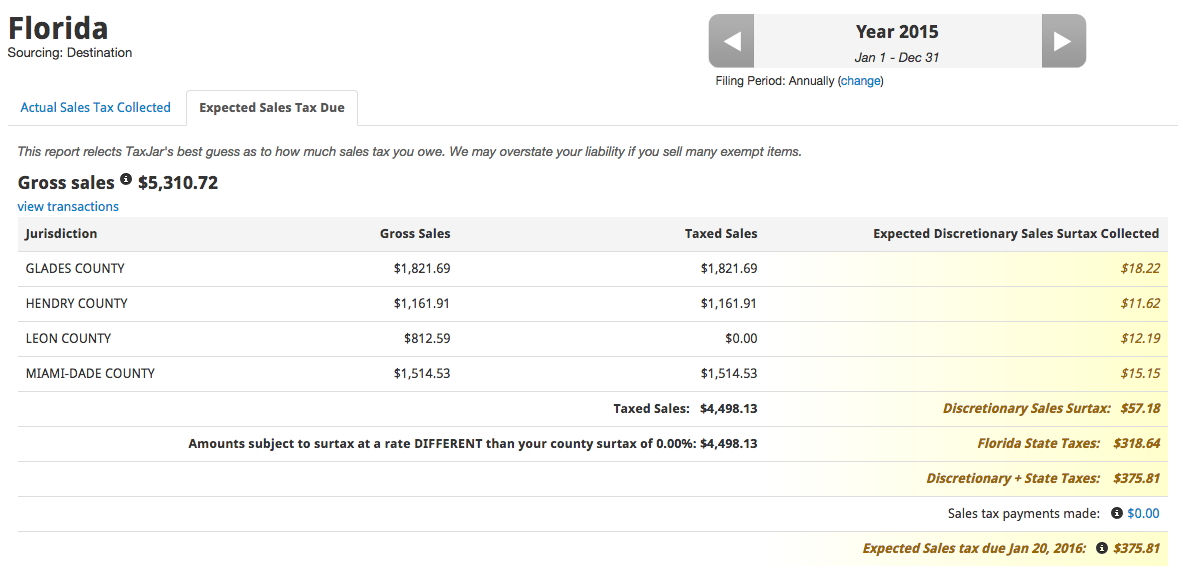Click the $0.00 sales tax payments link
This screenshot has width=1183, height=580.
coord(1143,514)
